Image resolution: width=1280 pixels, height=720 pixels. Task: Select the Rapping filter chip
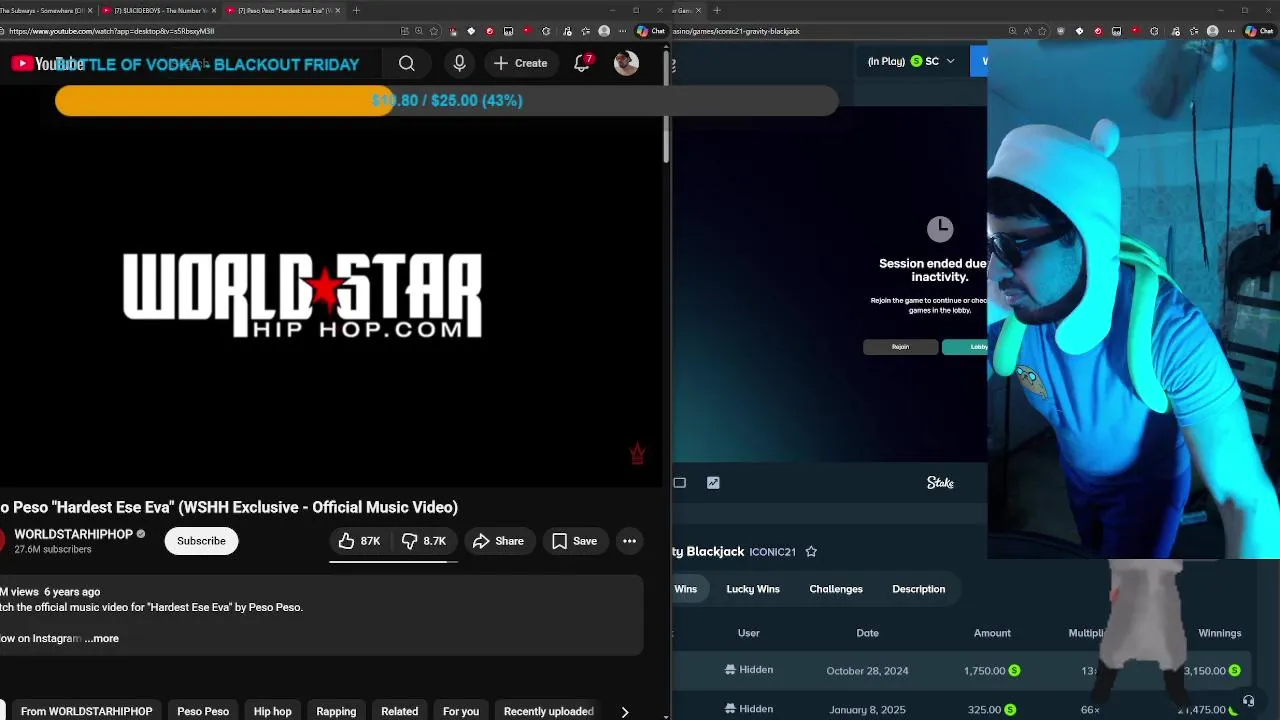pyautogui.click(x=336, y=711)
